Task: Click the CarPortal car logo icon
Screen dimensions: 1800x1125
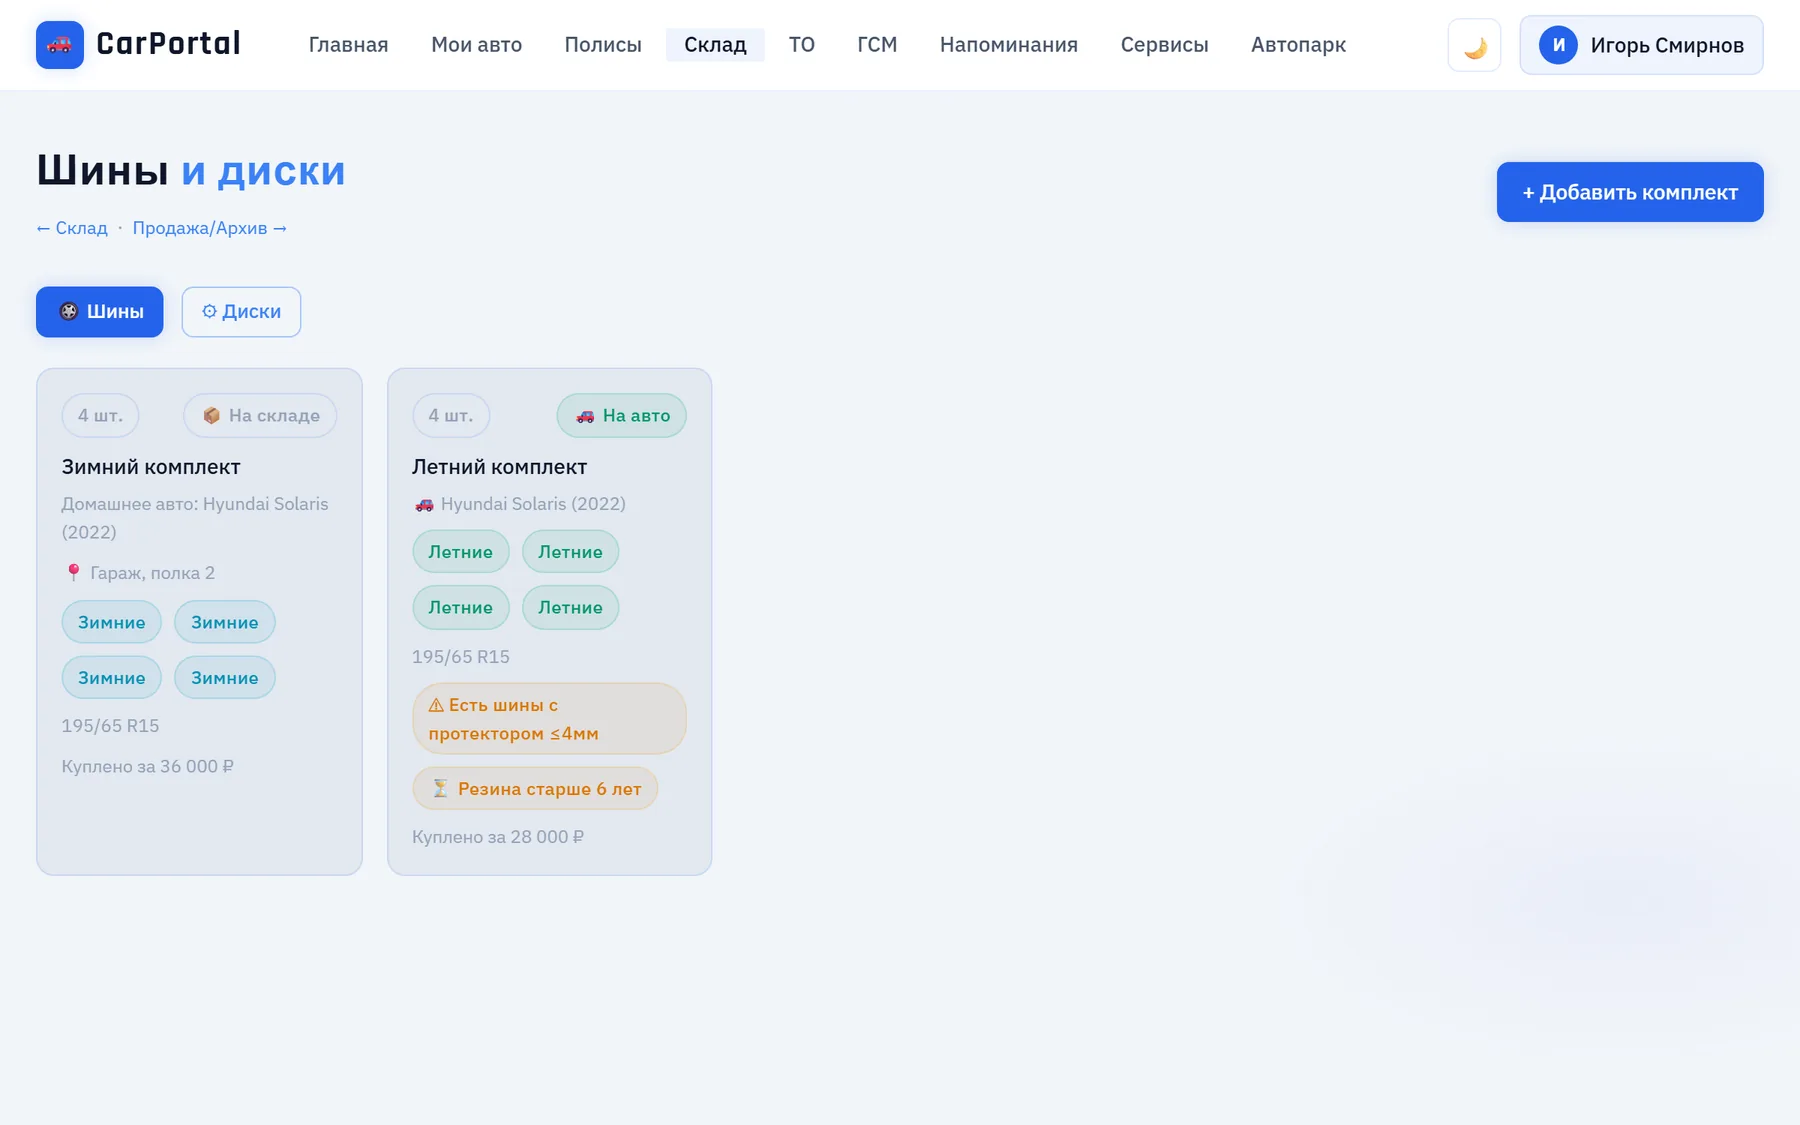Action: [x=60, y=45]
